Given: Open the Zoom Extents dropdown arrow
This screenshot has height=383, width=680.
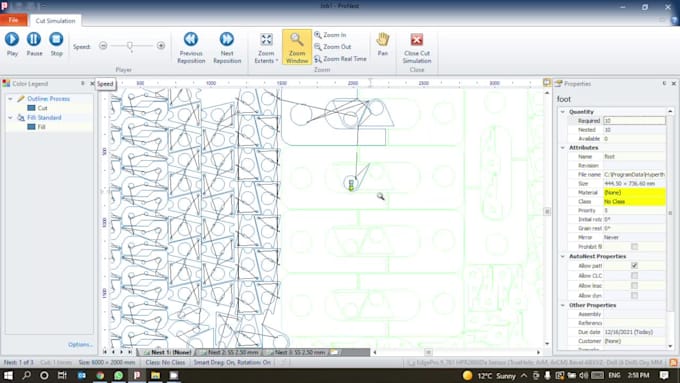Looking at the screenshot, I should pos(277,61).
